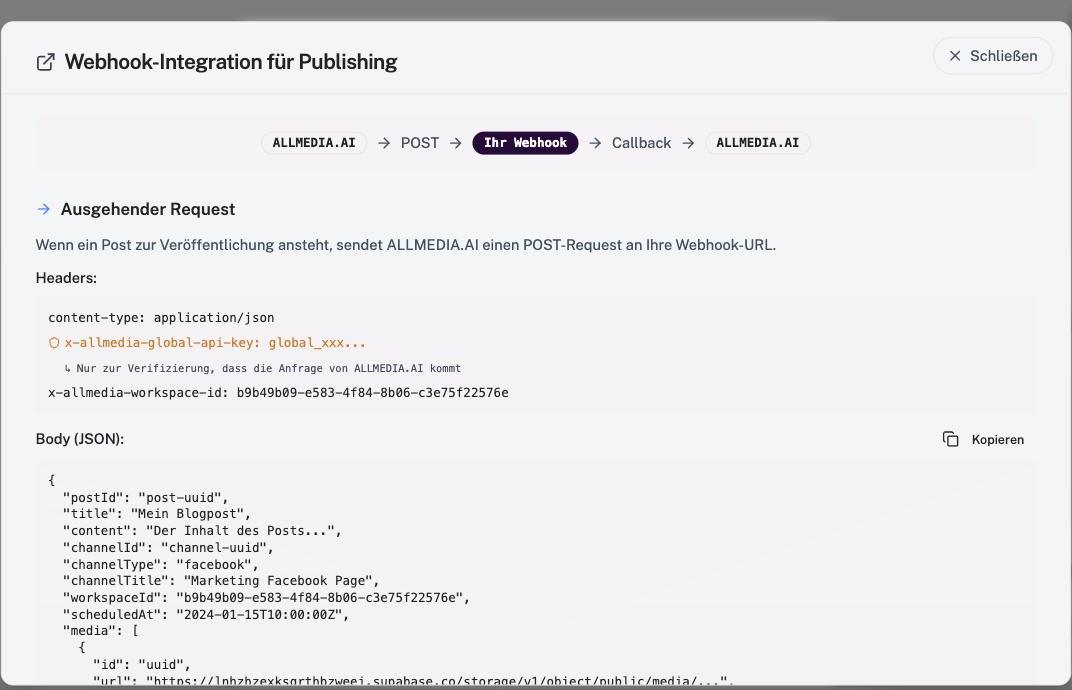Viewport: 1072px width, 690px height.
Task: Click the Callback label in flow diagram
Action: tap(641, 143)
